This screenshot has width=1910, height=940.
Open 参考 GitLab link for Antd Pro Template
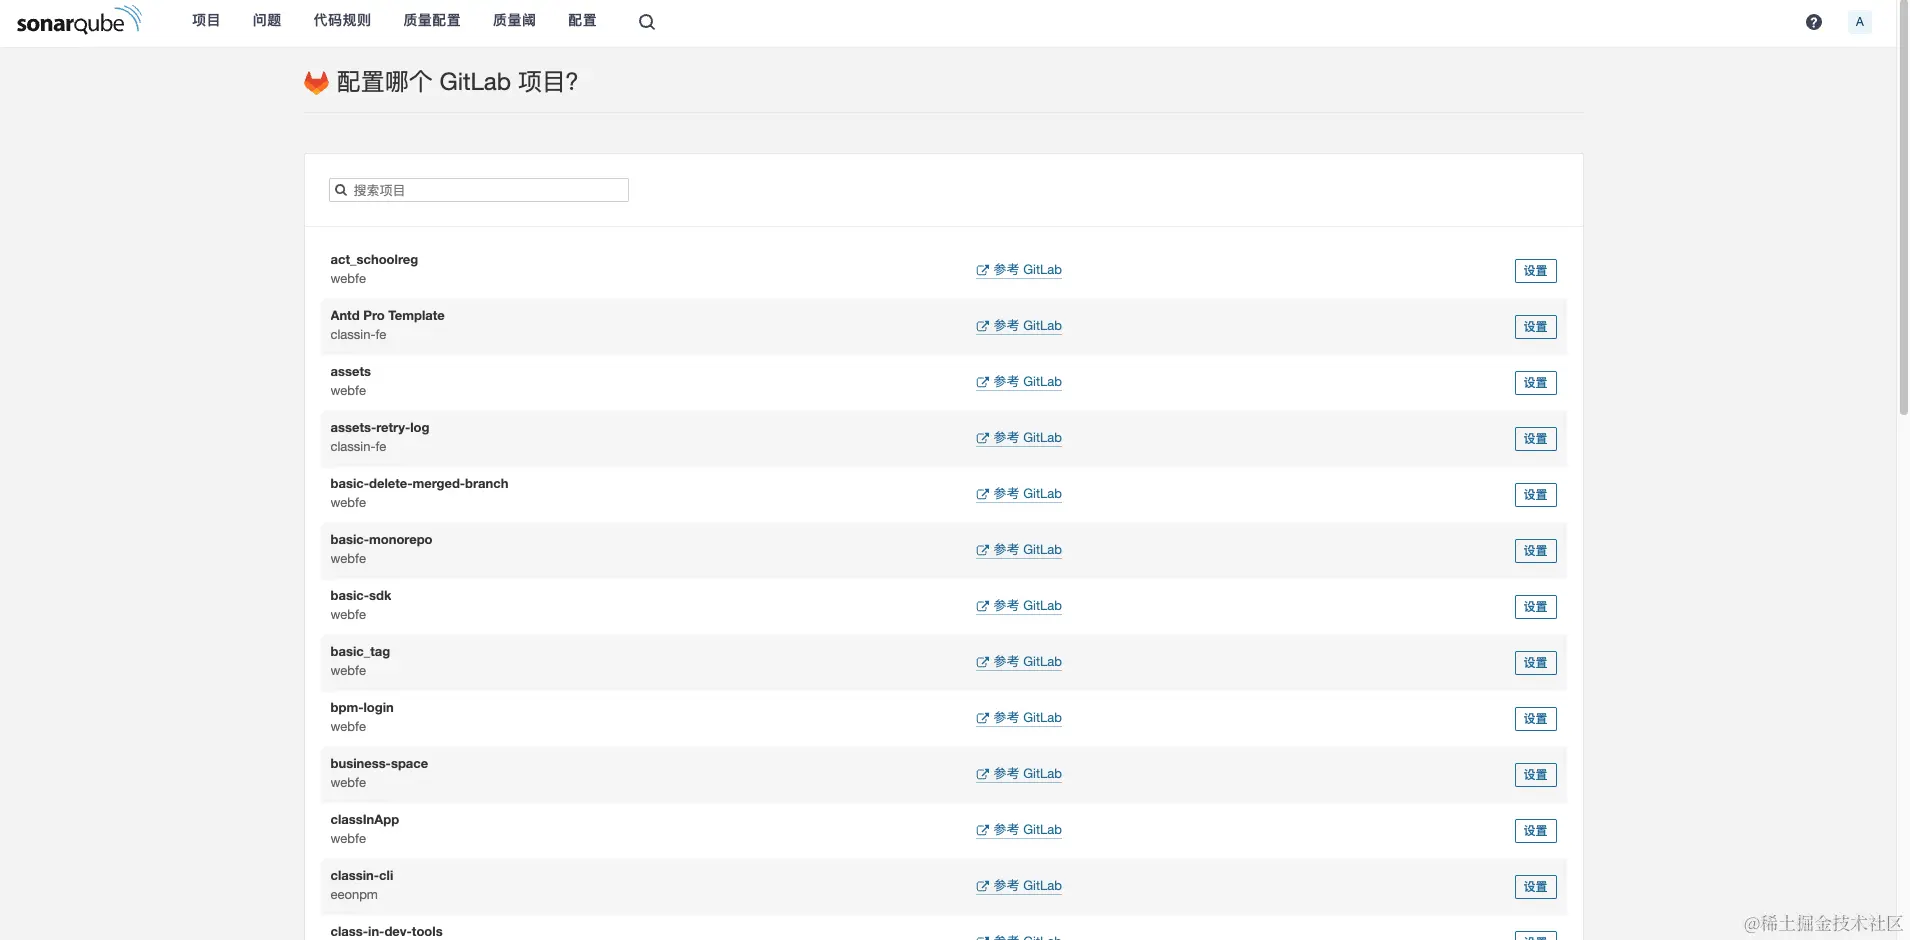click(1019, 326)
